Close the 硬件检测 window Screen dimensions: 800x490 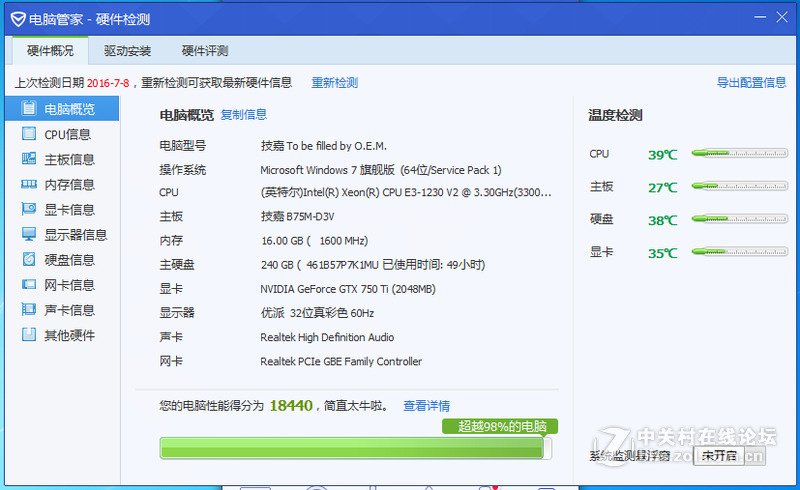coord(782,17)
